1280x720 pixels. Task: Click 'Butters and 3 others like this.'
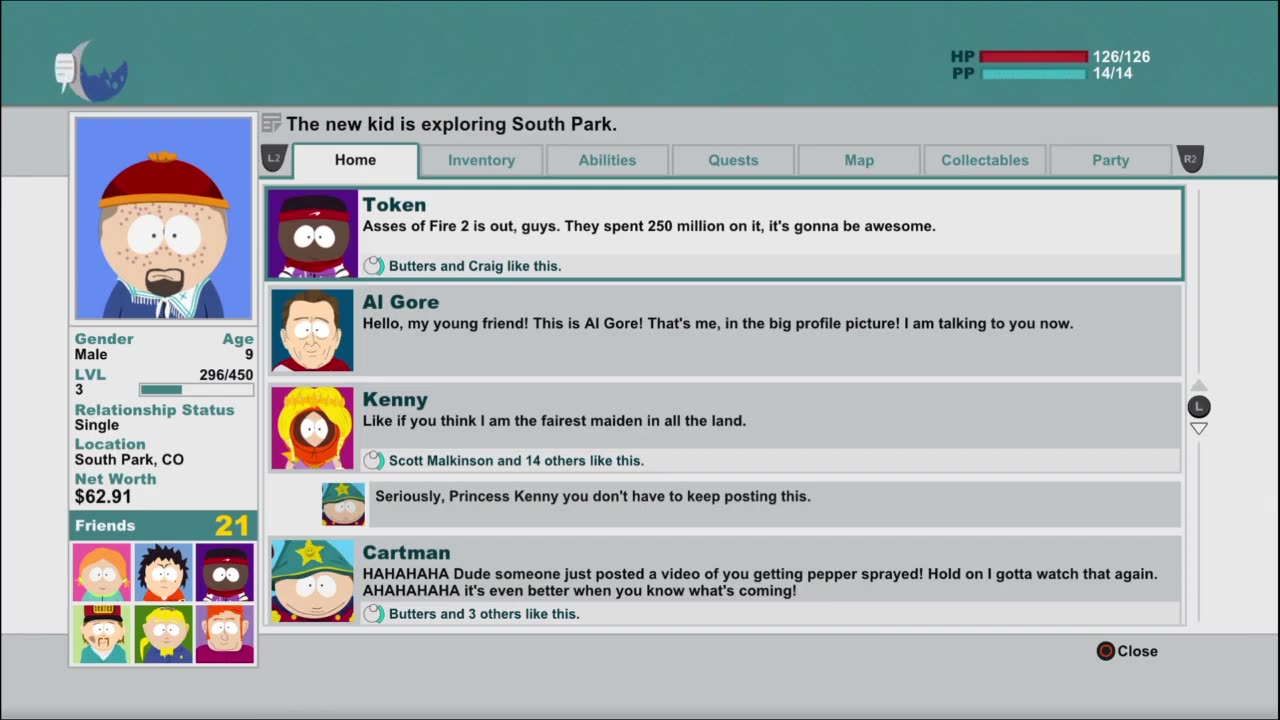click(484, 614)
